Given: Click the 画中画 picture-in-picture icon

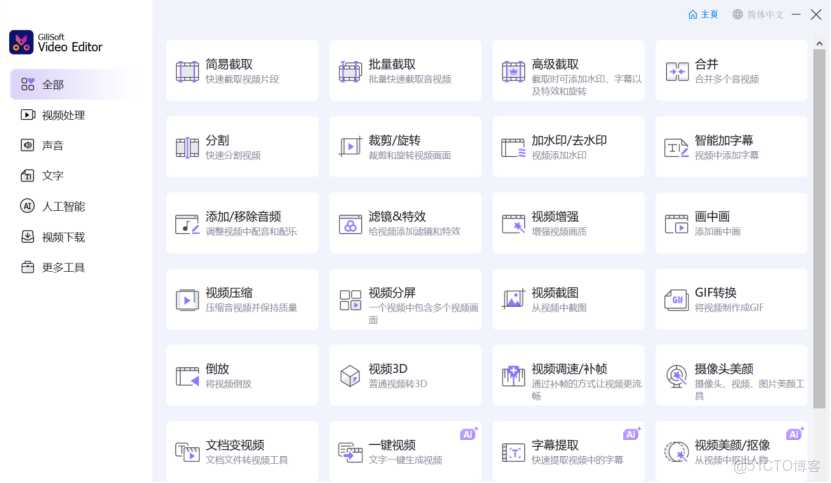Looking at the screenshot, I should click(x=677, y=224).
